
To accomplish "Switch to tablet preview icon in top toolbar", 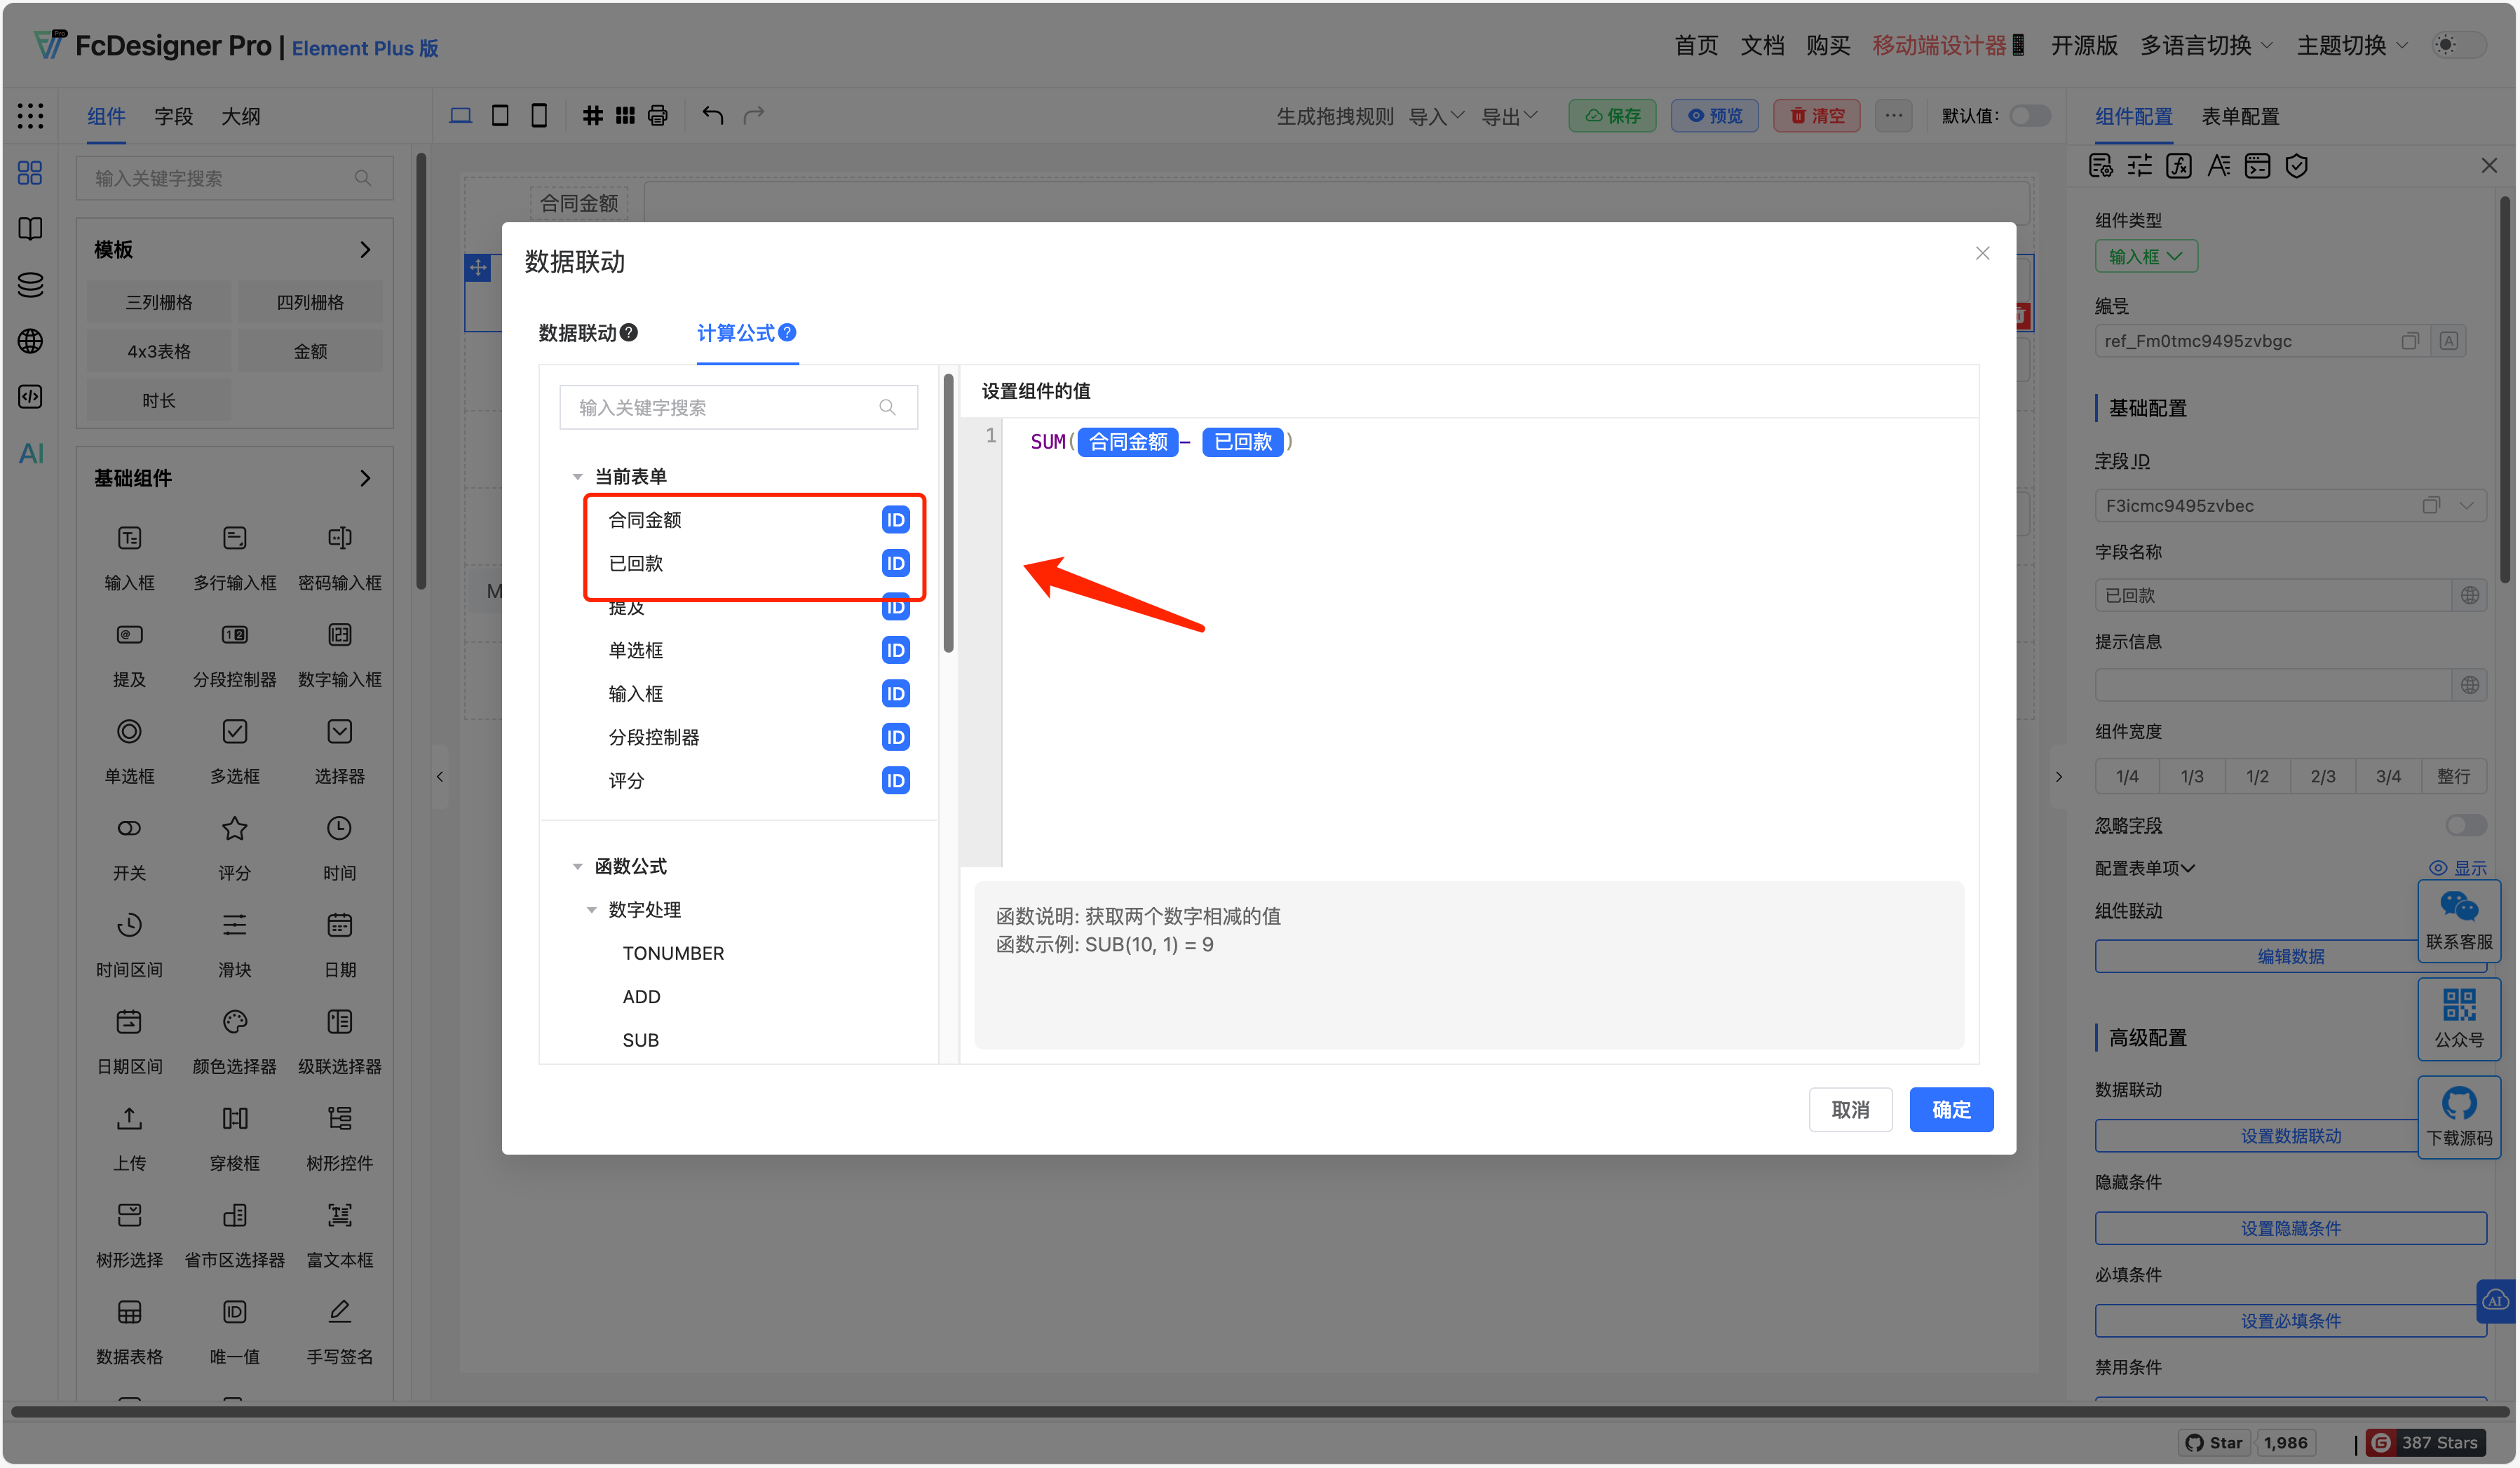I will tap(500, 115).
